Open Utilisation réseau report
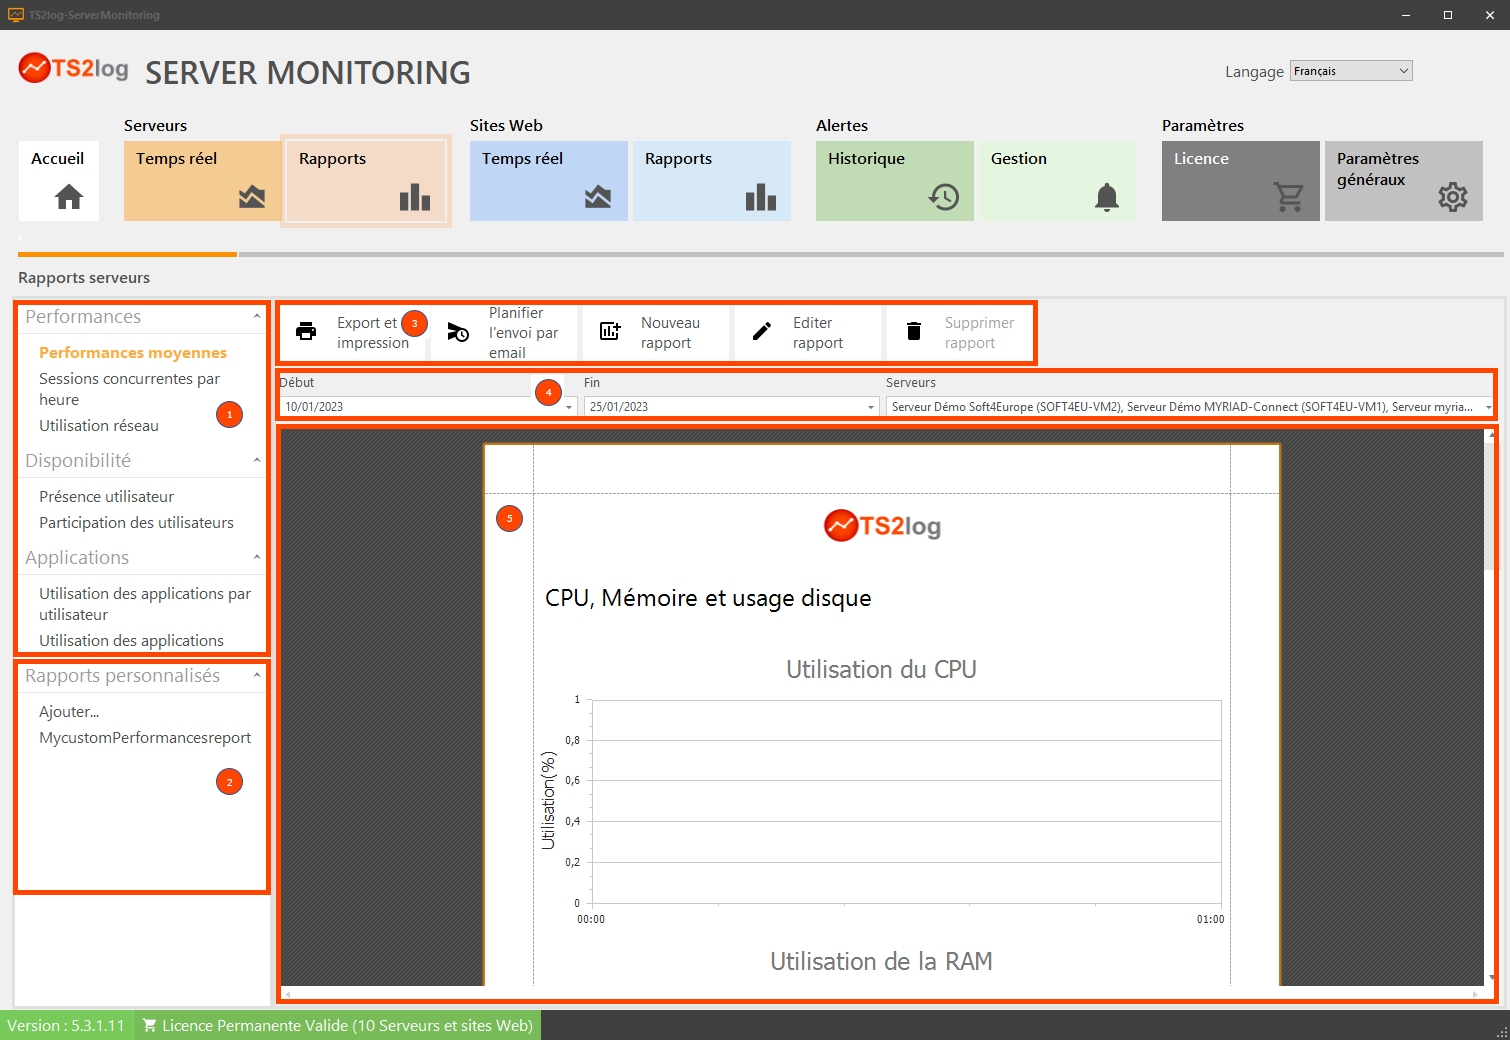 (99, 426)
